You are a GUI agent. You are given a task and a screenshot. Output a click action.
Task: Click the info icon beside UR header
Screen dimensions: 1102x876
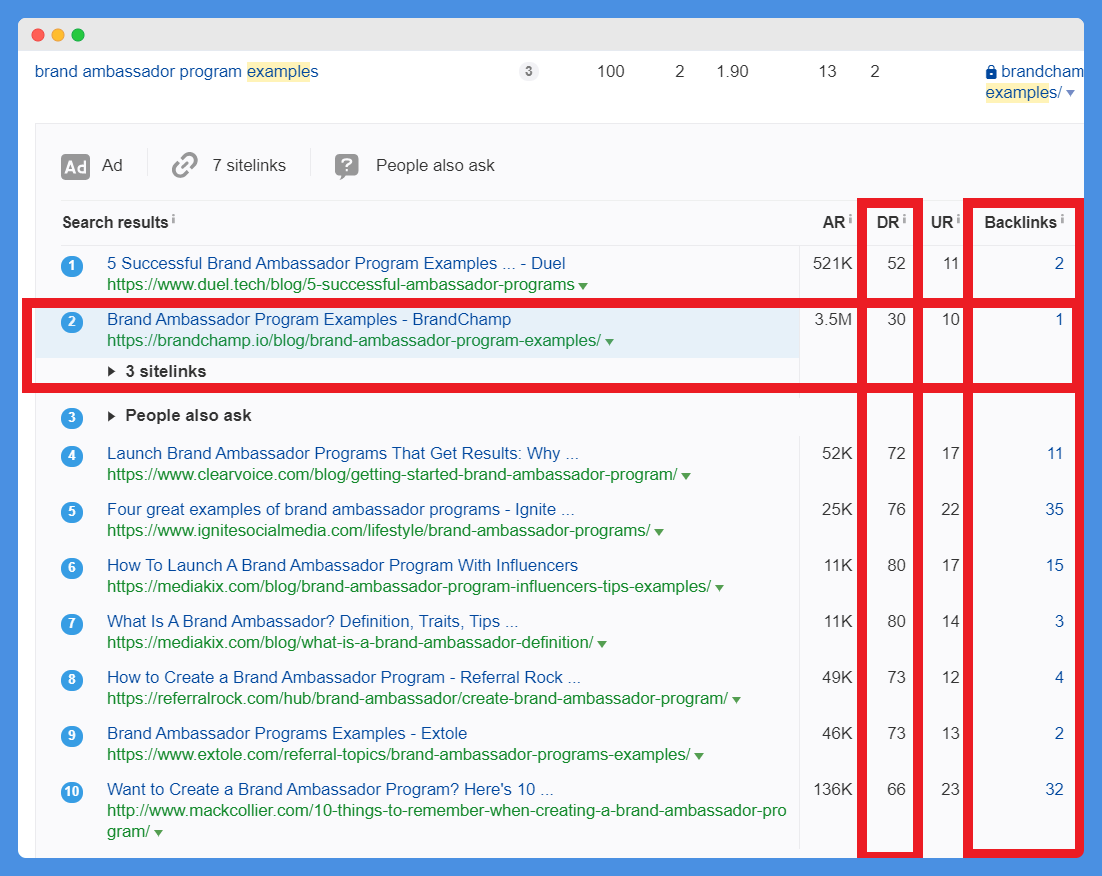(x=958, y=219)
